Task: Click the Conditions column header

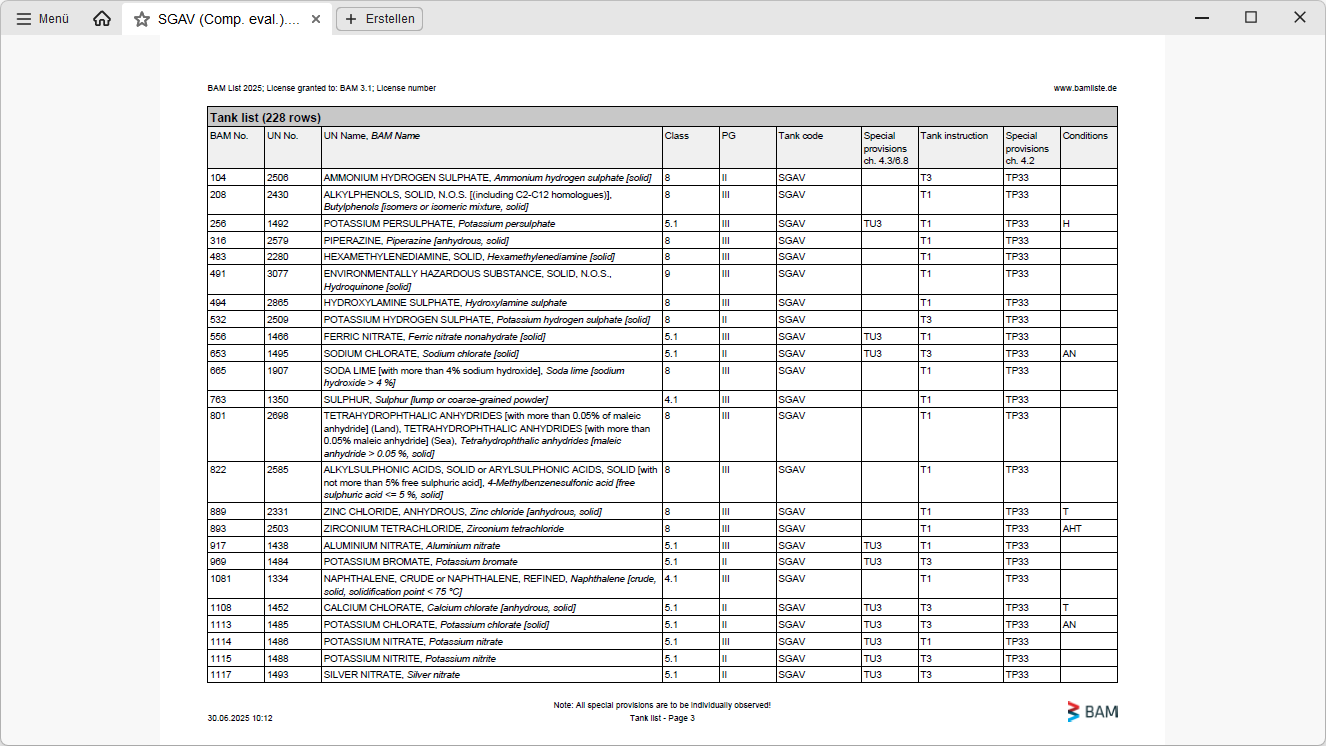Action: tap(1085, 136)
